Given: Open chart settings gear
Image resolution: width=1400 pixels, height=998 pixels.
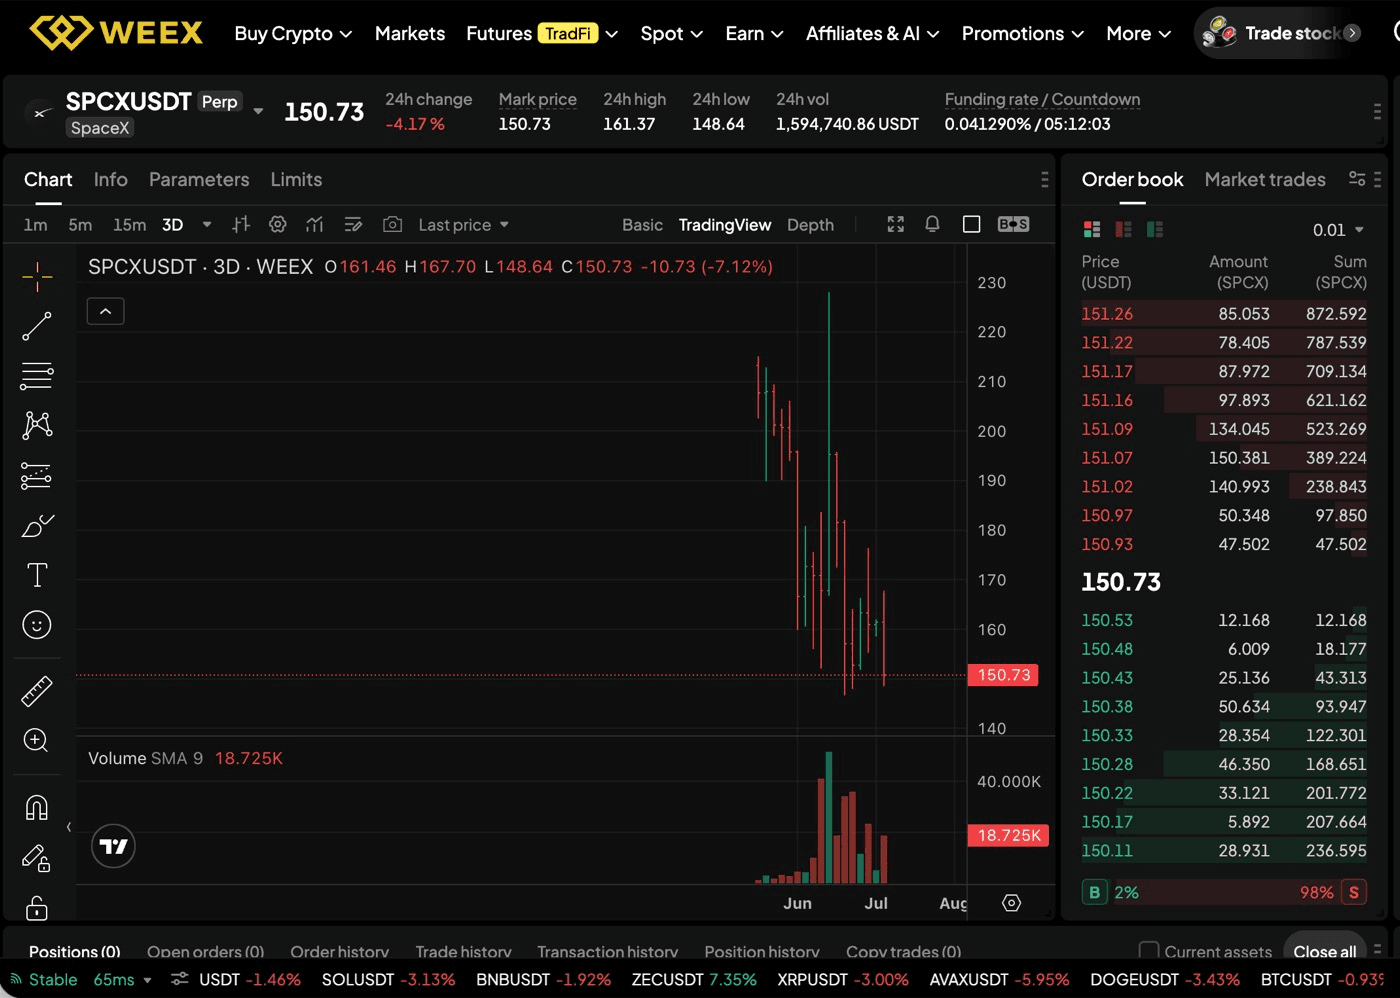Looking at the screenshot, I should [278, 225].
